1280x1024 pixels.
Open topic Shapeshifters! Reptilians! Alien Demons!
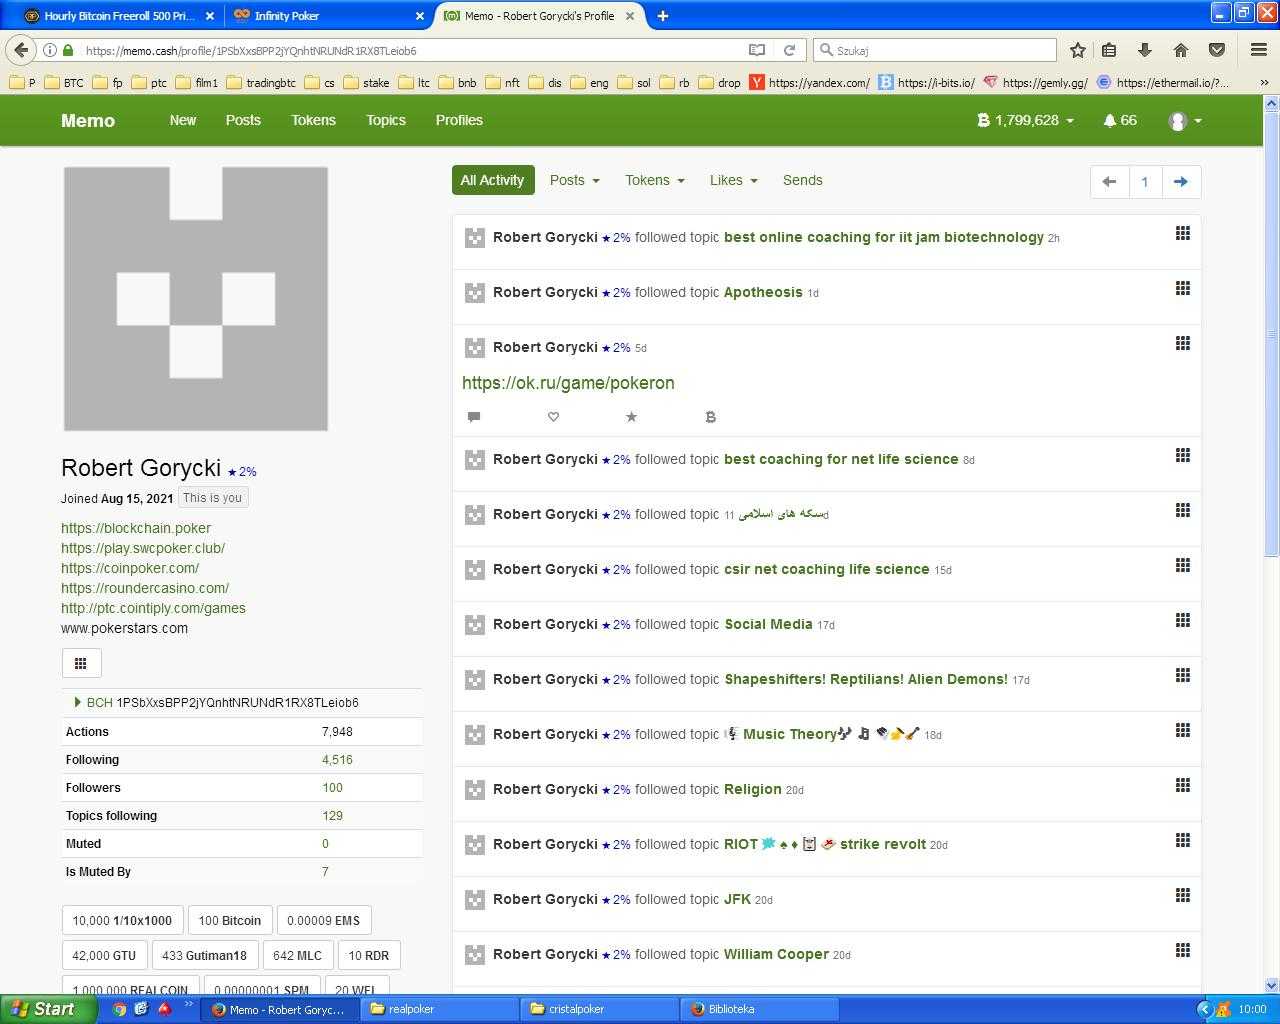(866, 679)
